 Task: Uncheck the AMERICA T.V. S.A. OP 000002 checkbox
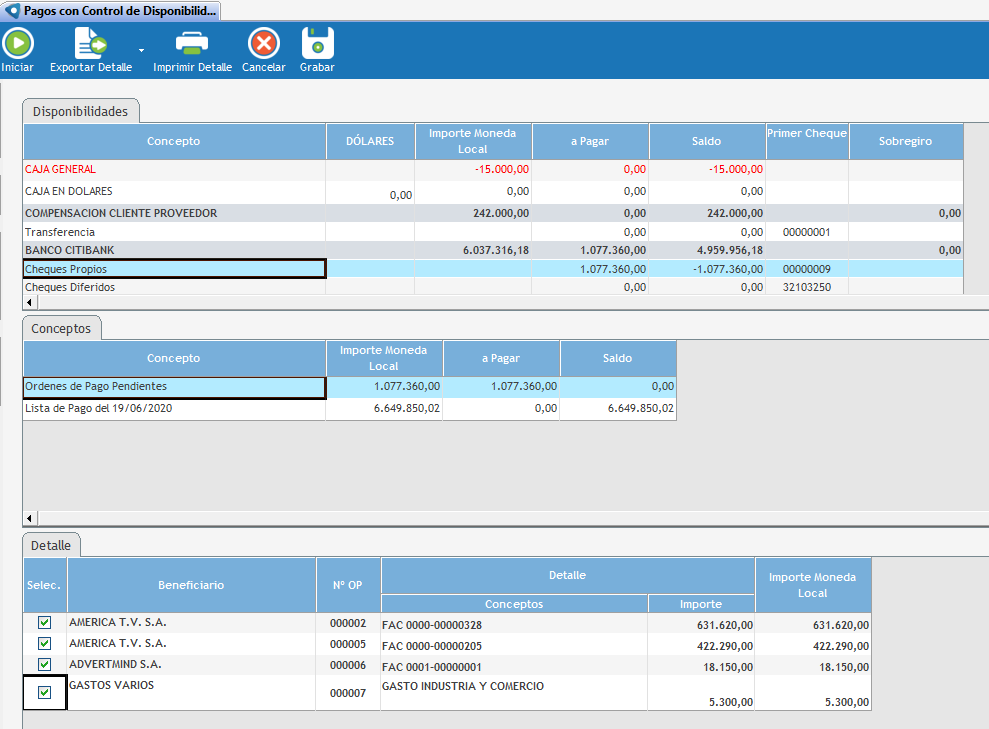click(x=44, y=623)
